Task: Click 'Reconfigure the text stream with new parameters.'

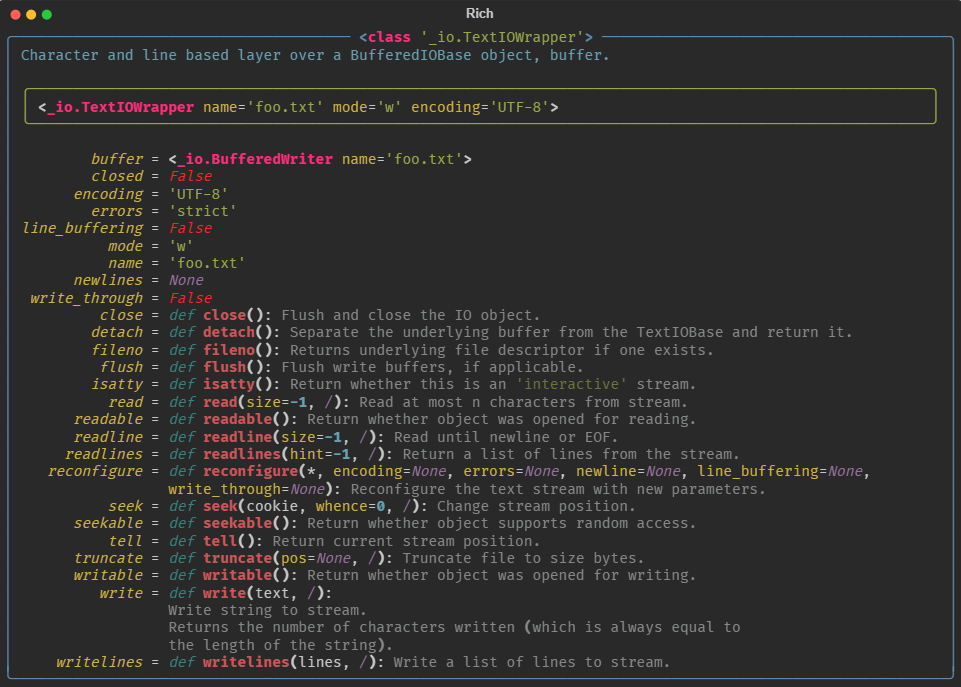Action: pos(558,490)
